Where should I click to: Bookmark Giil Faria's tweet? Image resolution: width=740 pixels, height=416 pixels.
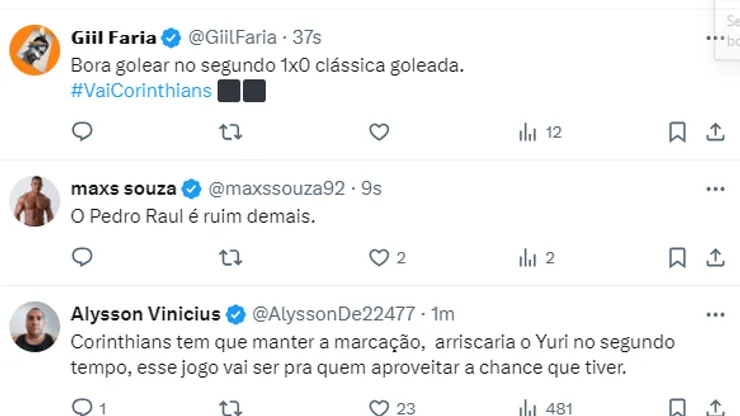[x=677, y=132]
